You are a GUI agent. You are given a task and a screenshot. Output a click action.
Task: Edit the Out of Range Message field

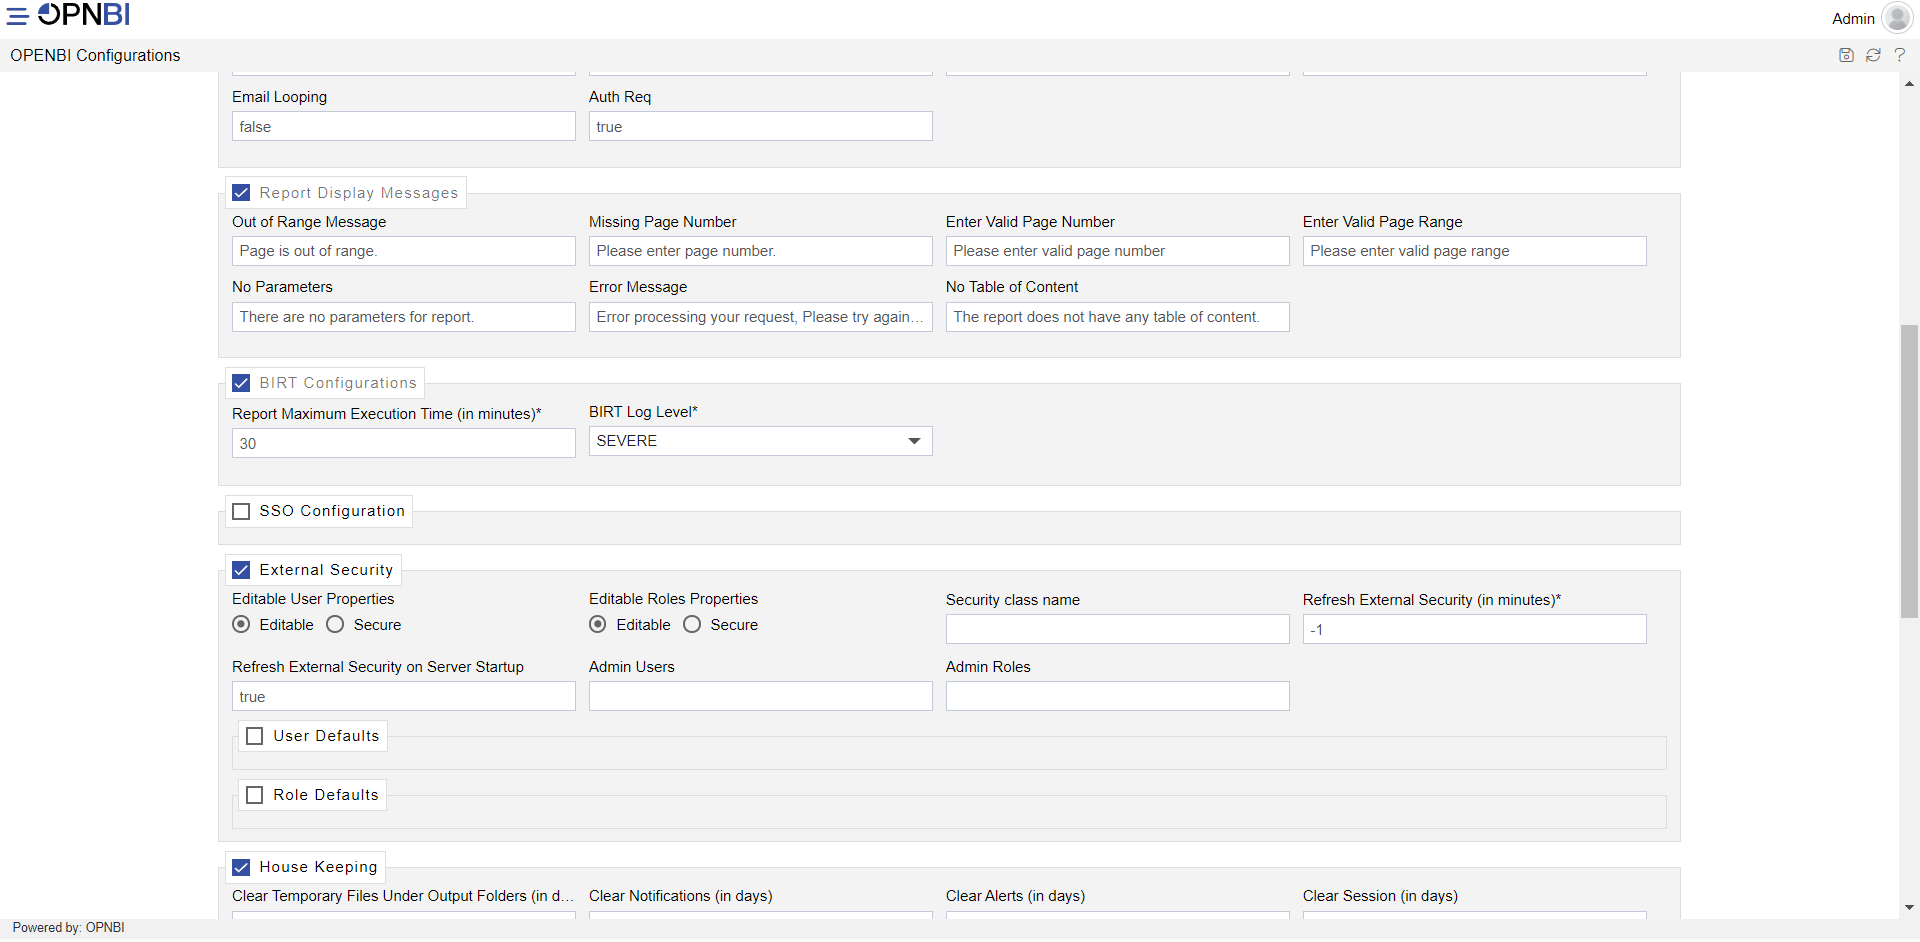(x=404, y=251)
